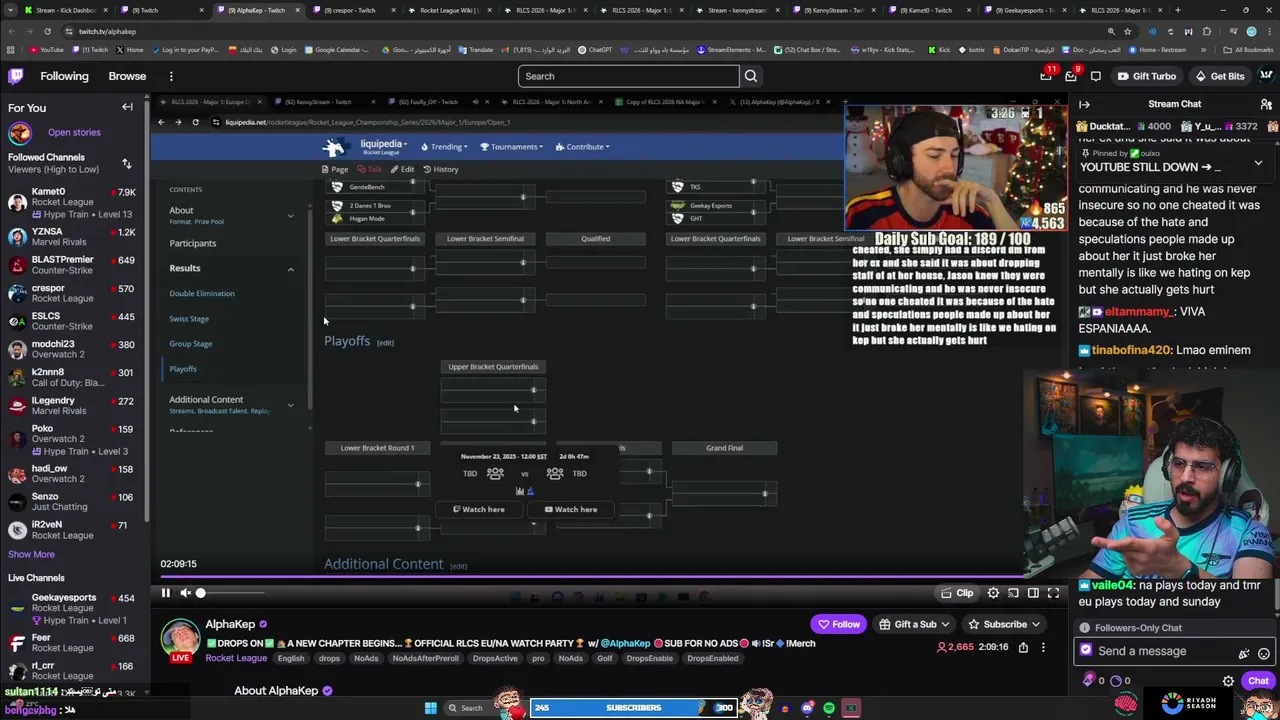Open Twitch notifications inbox with 9 badge
This screenshot has height=720, width=1280.
(1071, 76)
